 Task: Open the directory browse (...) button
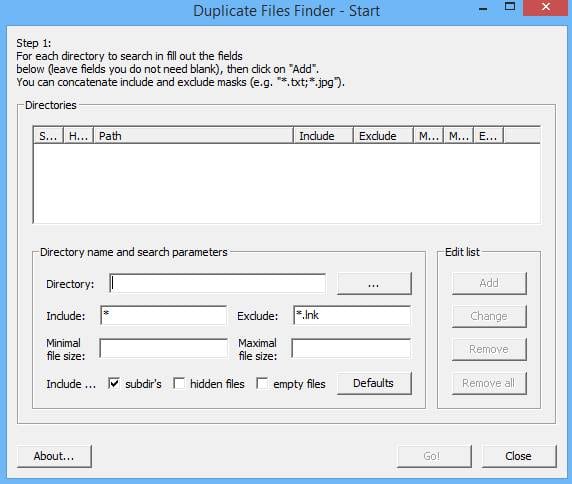[374, 283]
